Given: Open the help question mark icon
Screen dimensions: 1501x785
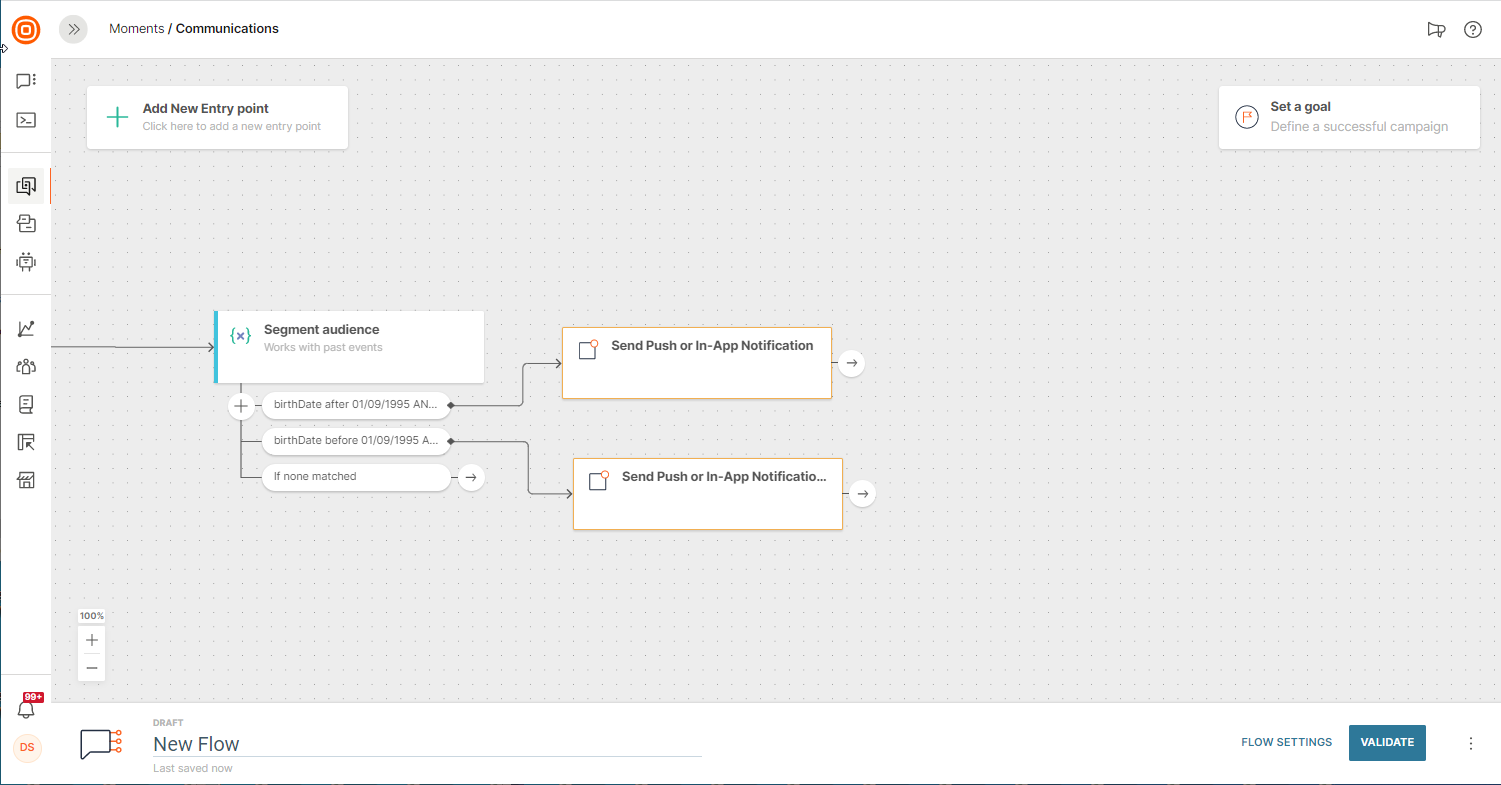Looking at the screenshot, I should coord(1473,29).
